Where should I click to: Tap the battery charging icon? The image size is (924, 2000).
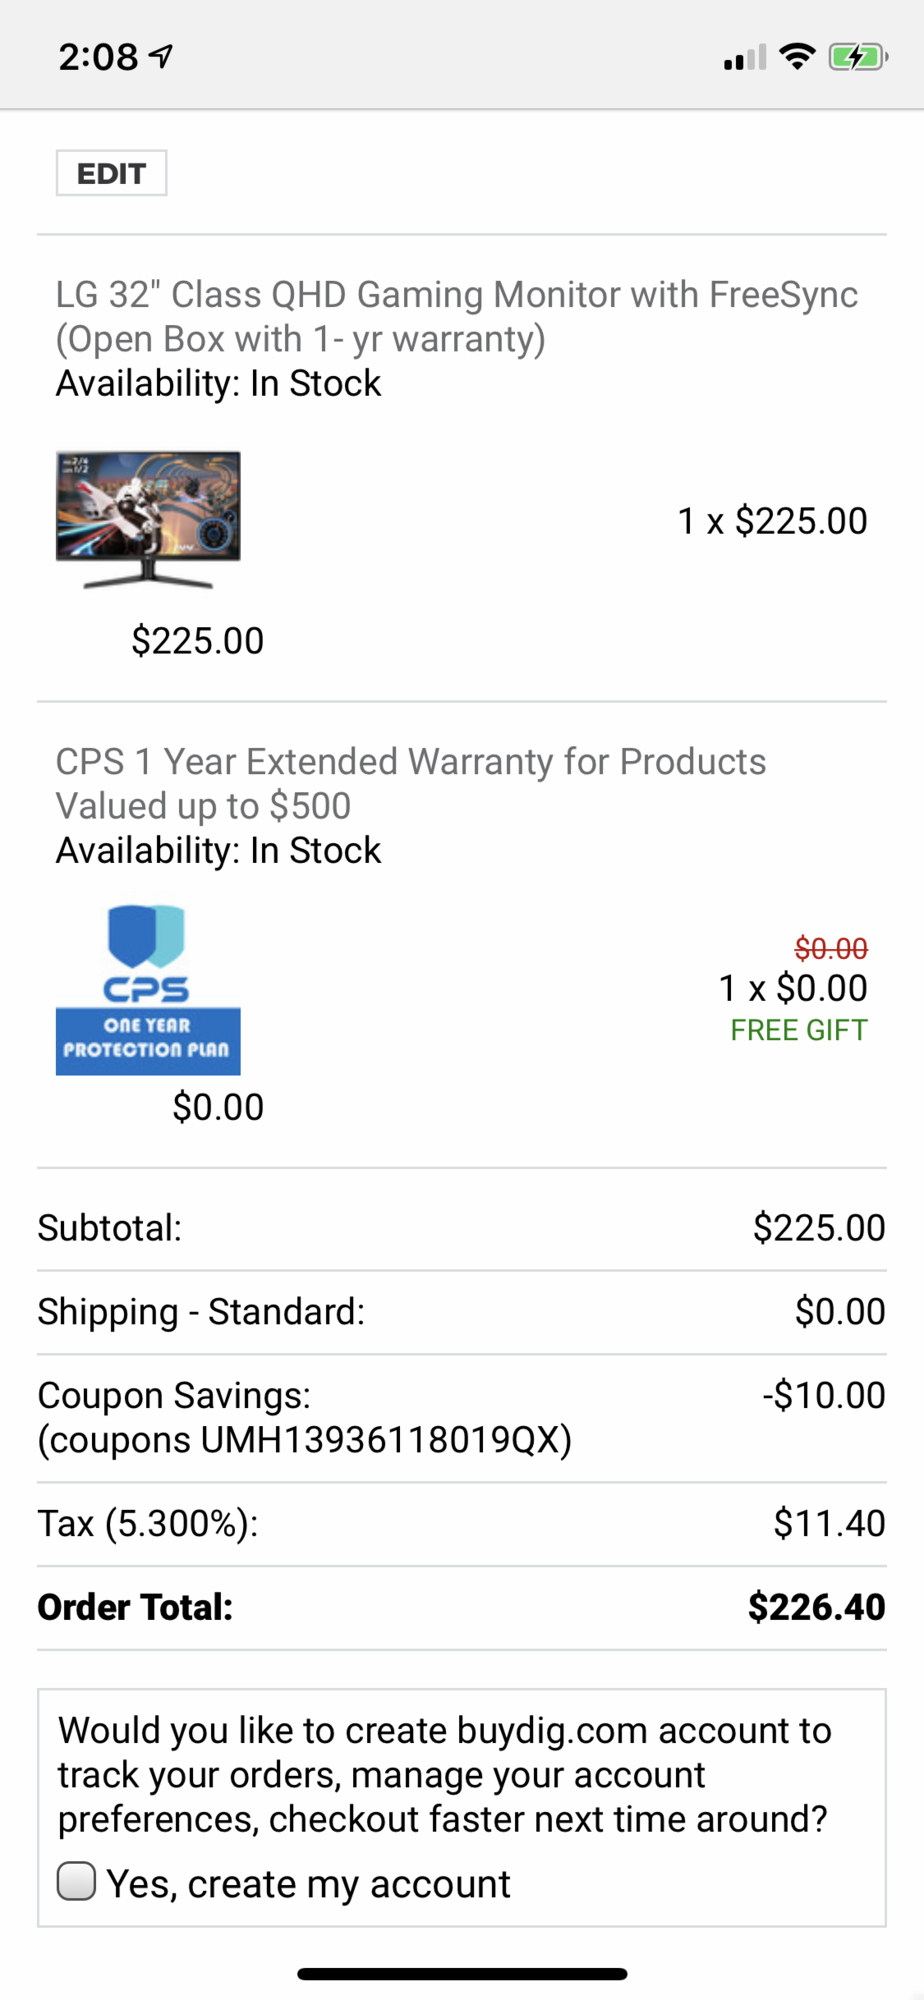pos(857,57)
